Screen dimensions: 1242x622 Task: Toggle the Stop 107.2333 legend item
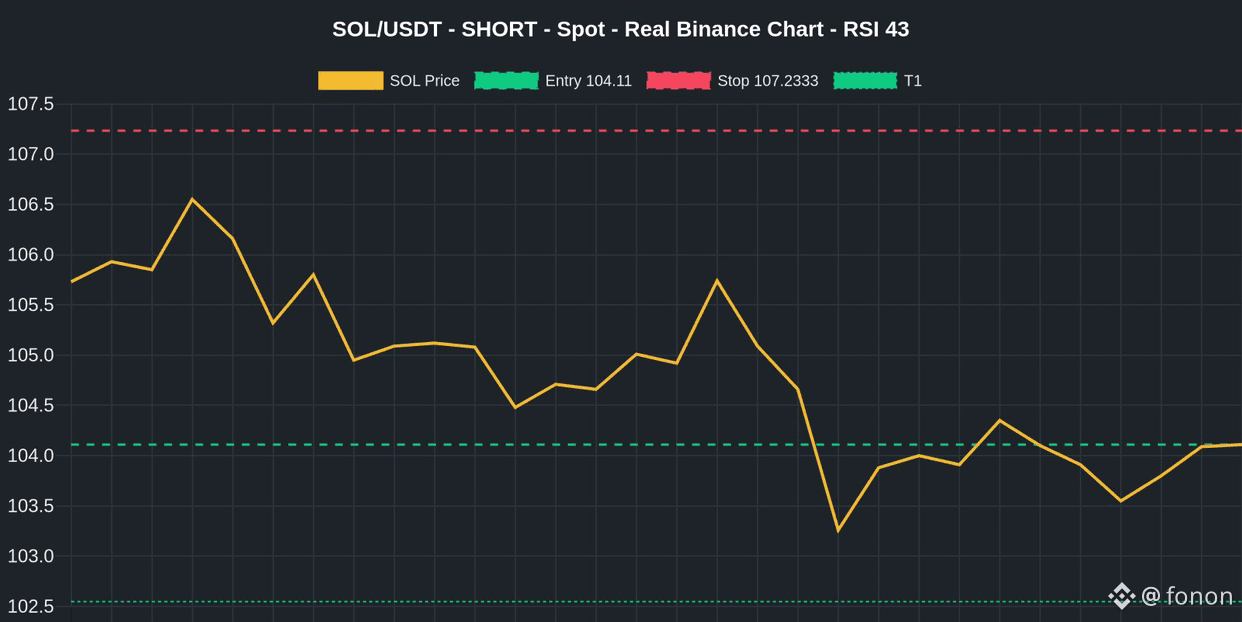[732, 81]
